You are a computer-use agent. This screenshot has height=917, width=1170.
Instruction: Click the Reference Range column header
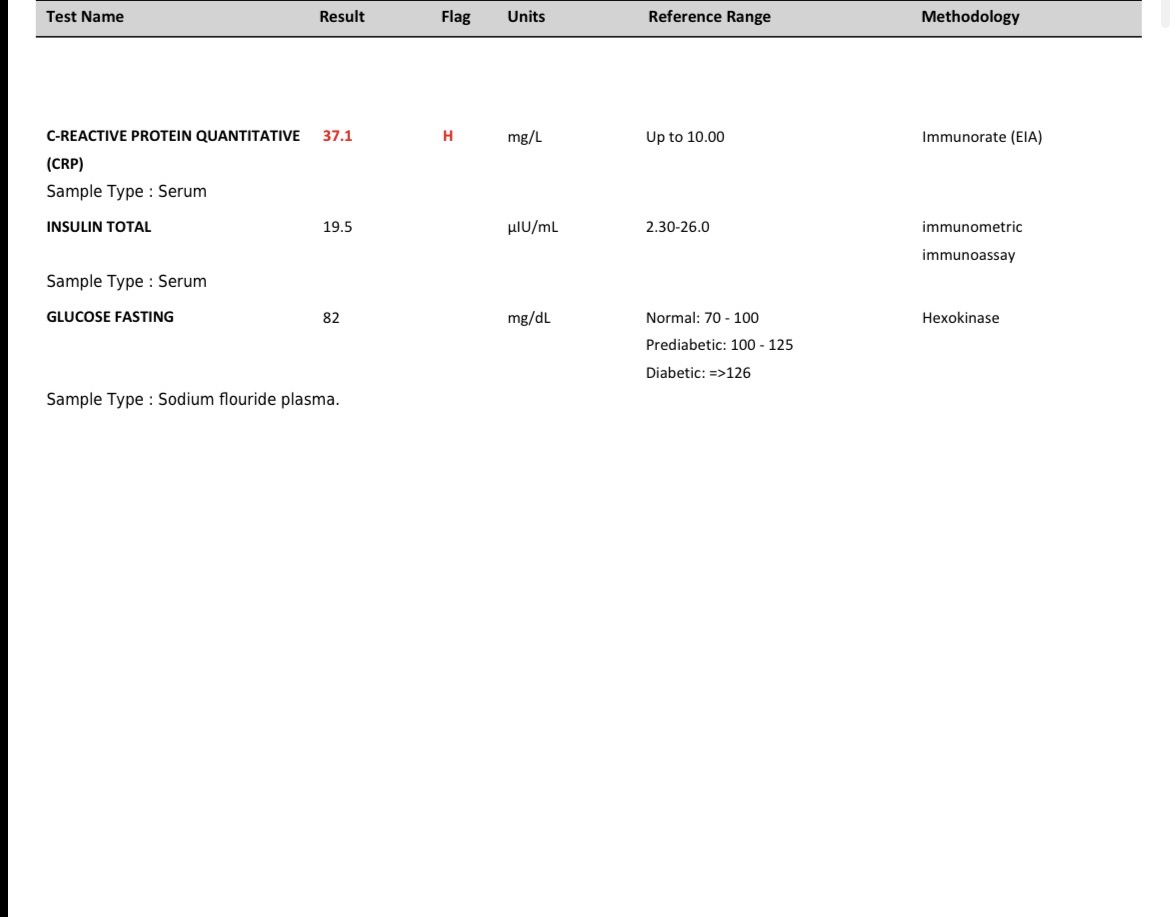[x=709, y=16]
